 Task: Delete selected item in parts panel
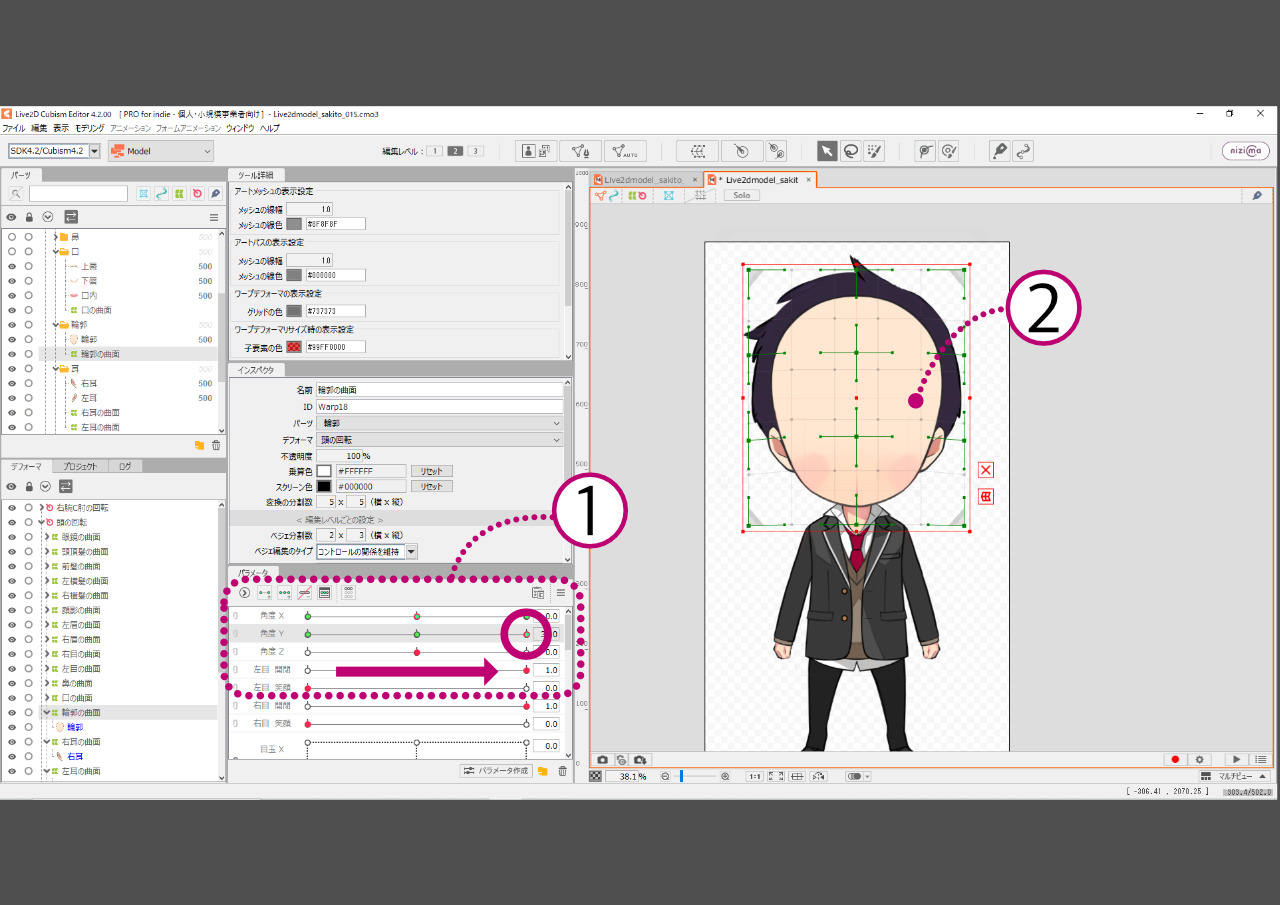point(216,445)
